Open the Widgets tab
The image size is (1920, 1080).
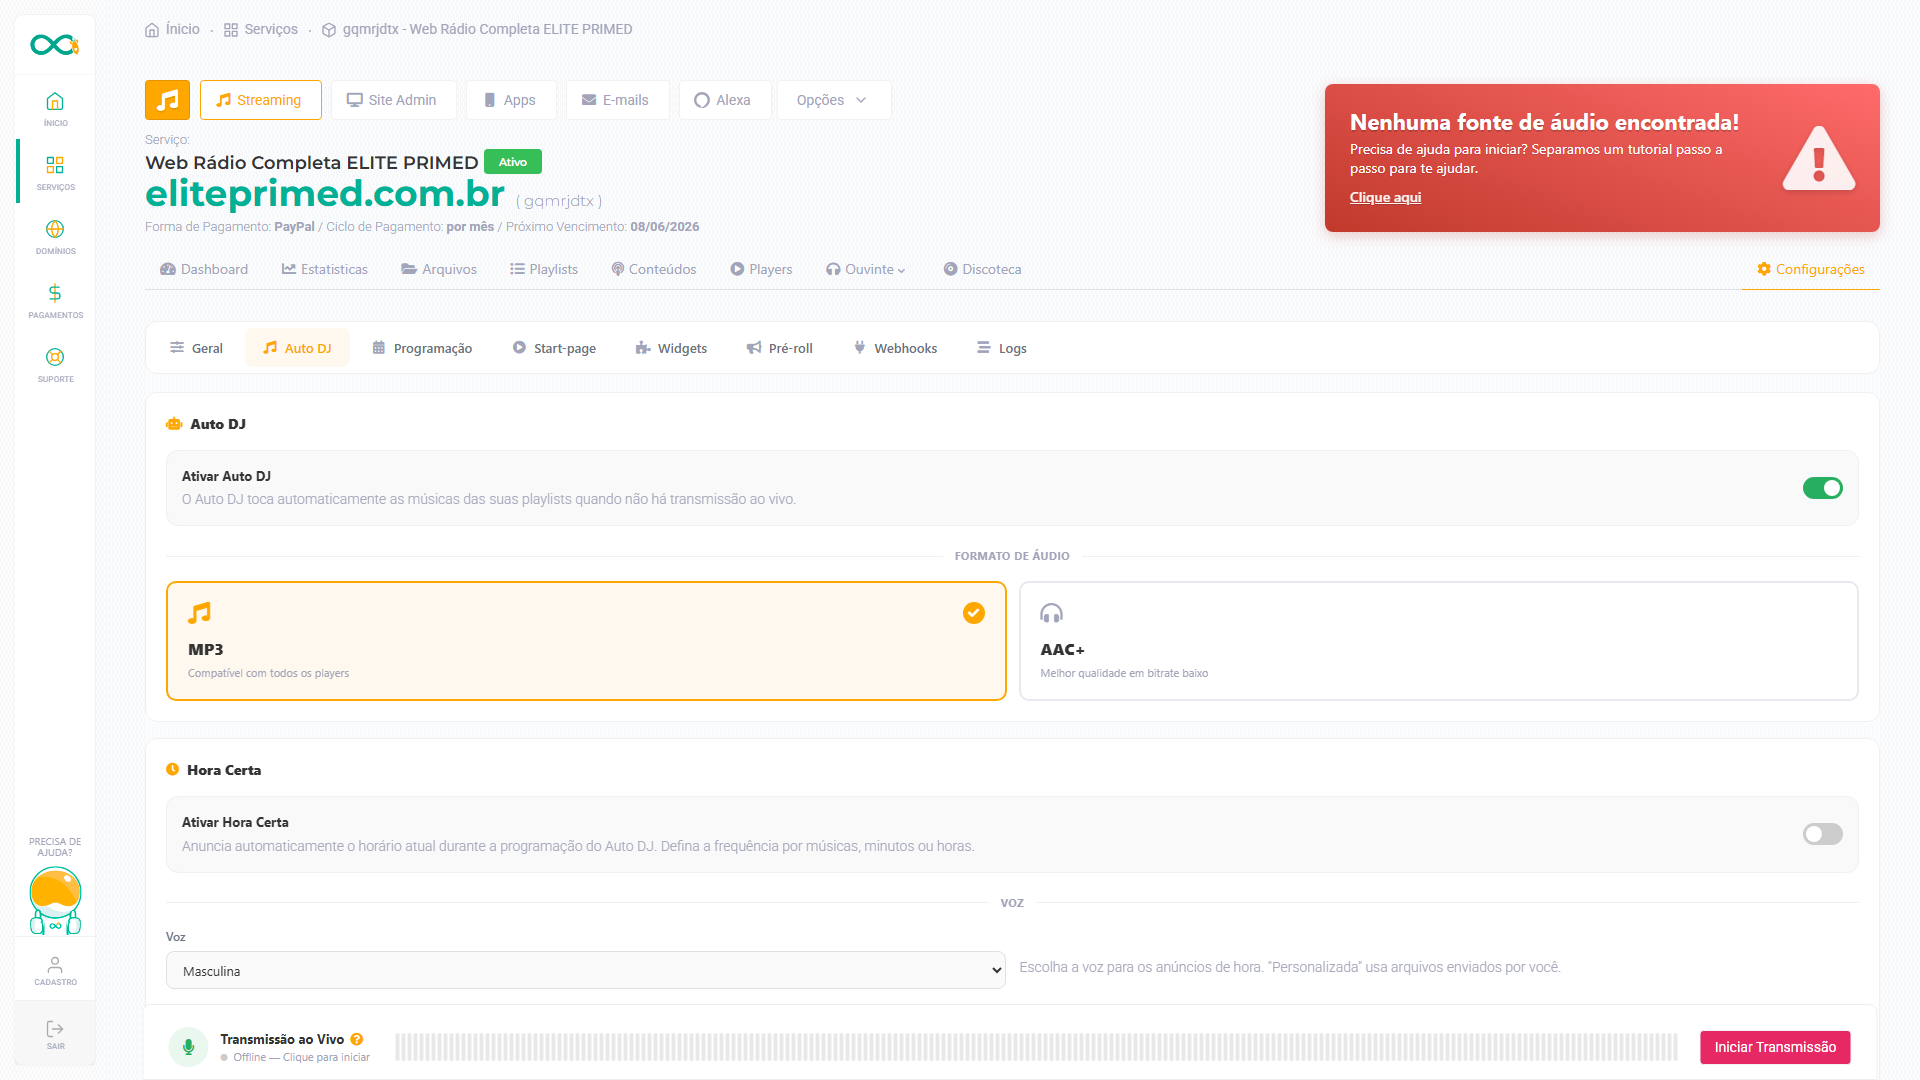tap(671, 348)
